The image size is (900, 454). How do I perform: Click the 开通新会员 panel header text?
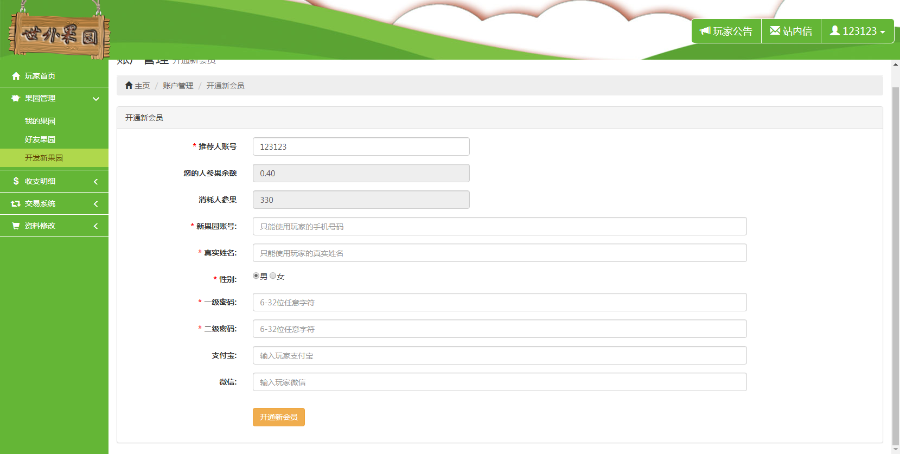[144, 118]
